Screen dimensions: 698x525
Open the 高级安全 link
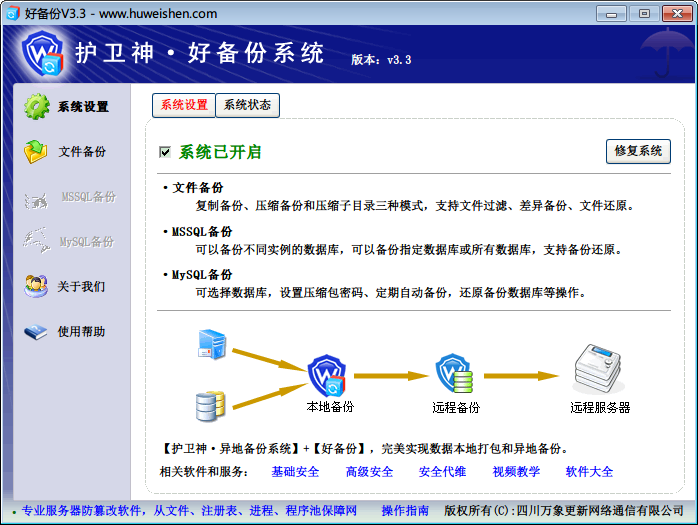pos(369,472)
